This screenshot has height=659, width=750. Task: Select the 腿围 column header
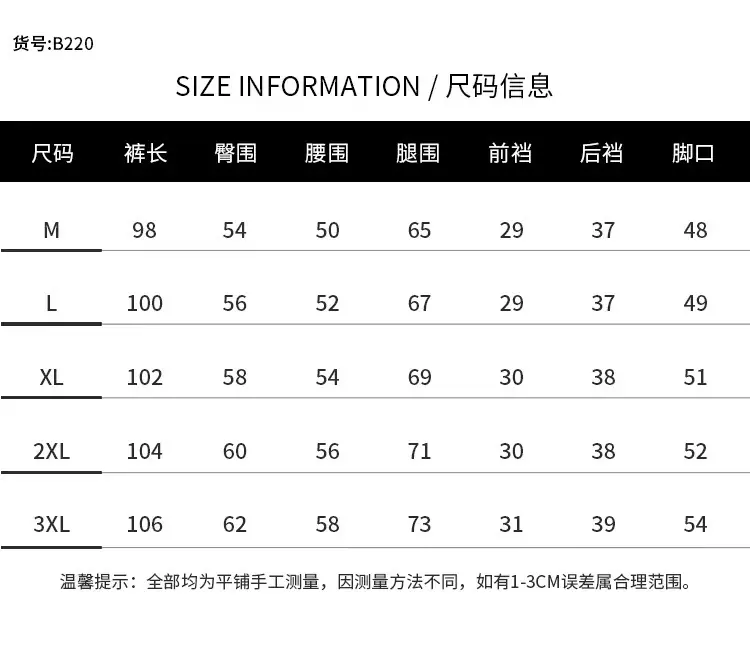tap(418, 154)
